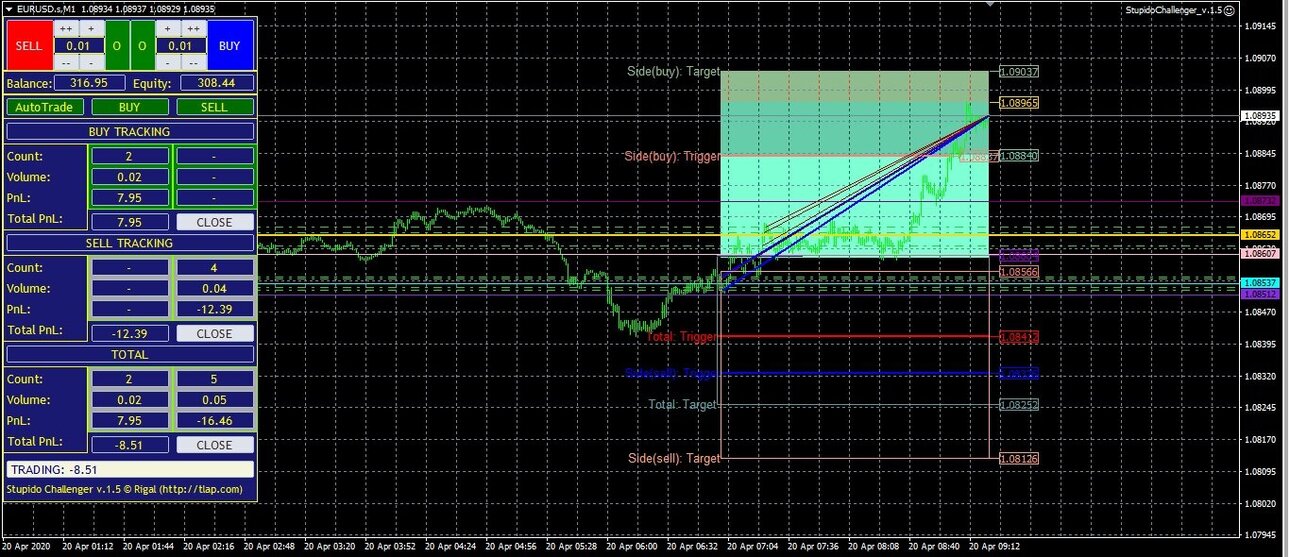Click the red SELL order button

pyautogui.click(x=30, y=45)
